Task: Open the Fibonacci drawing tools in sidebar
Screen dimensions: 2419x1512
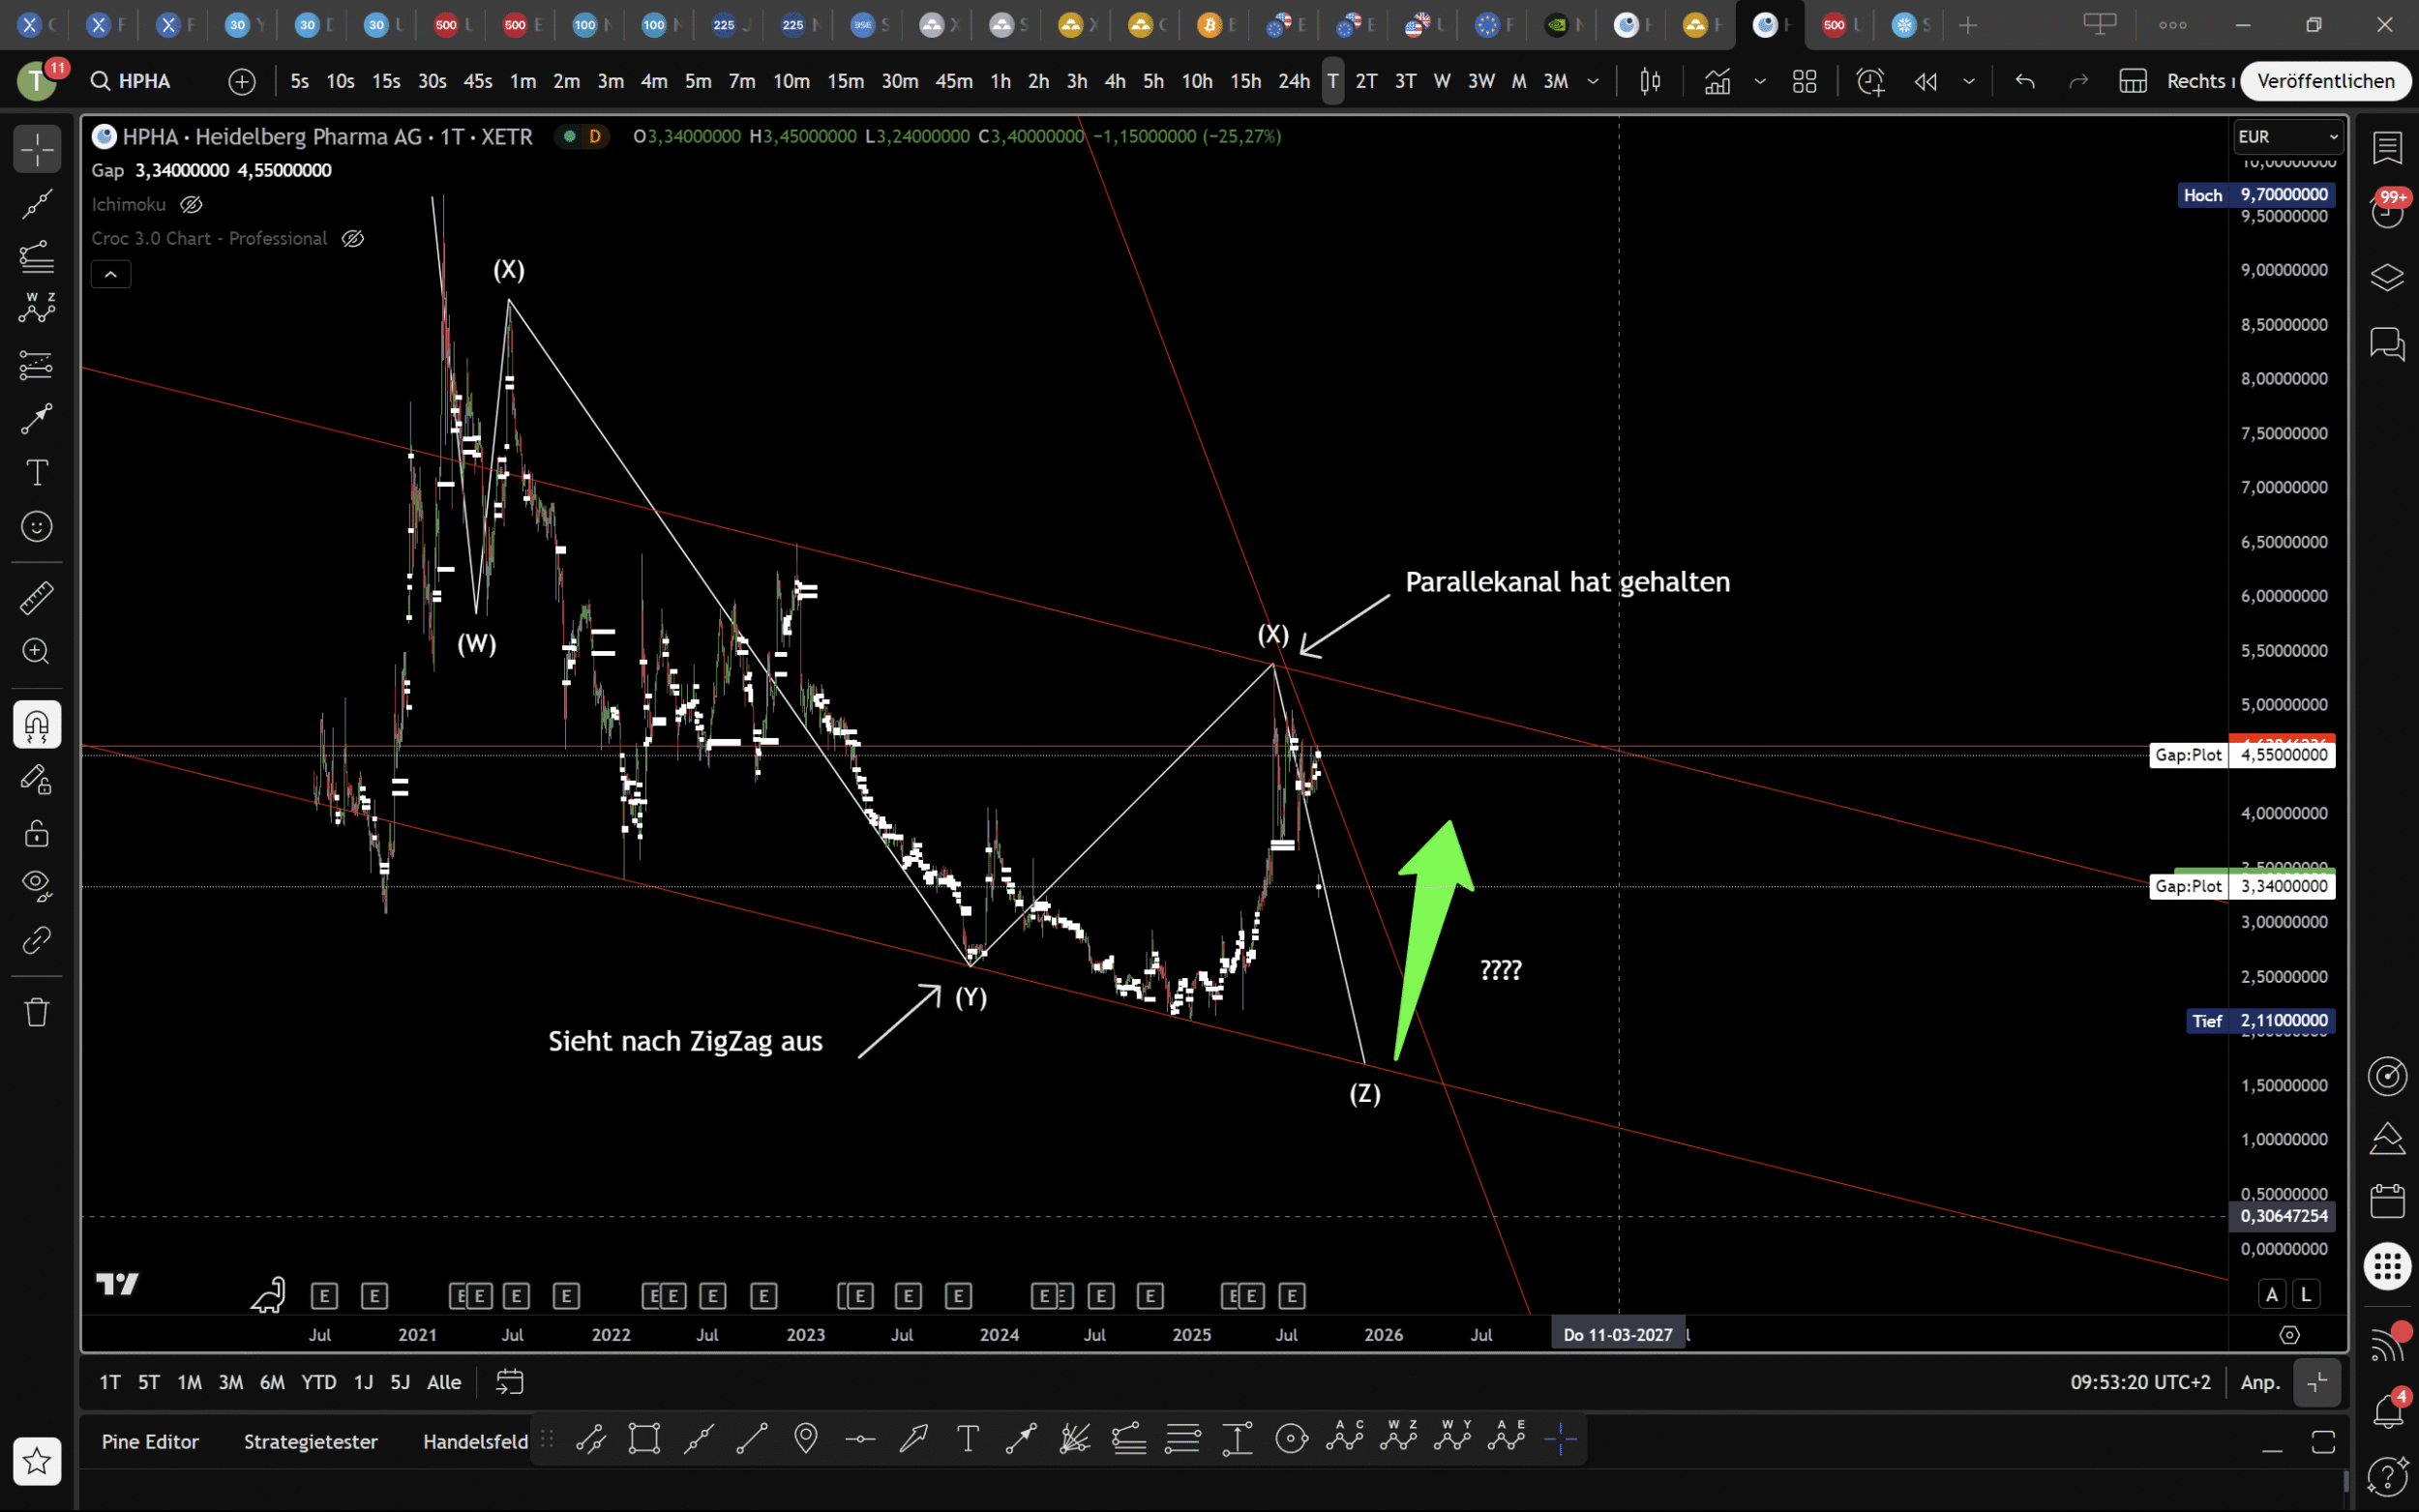Action: pos(37,257)
